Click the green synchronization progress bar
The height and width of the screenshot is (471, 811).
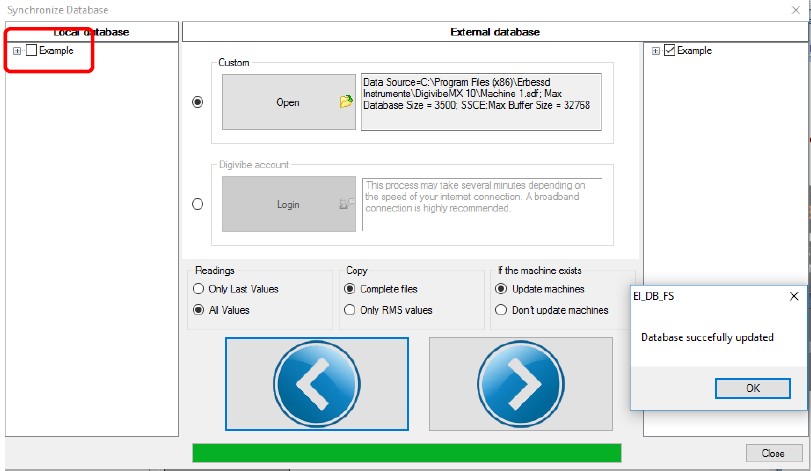[x=407, y=452]
